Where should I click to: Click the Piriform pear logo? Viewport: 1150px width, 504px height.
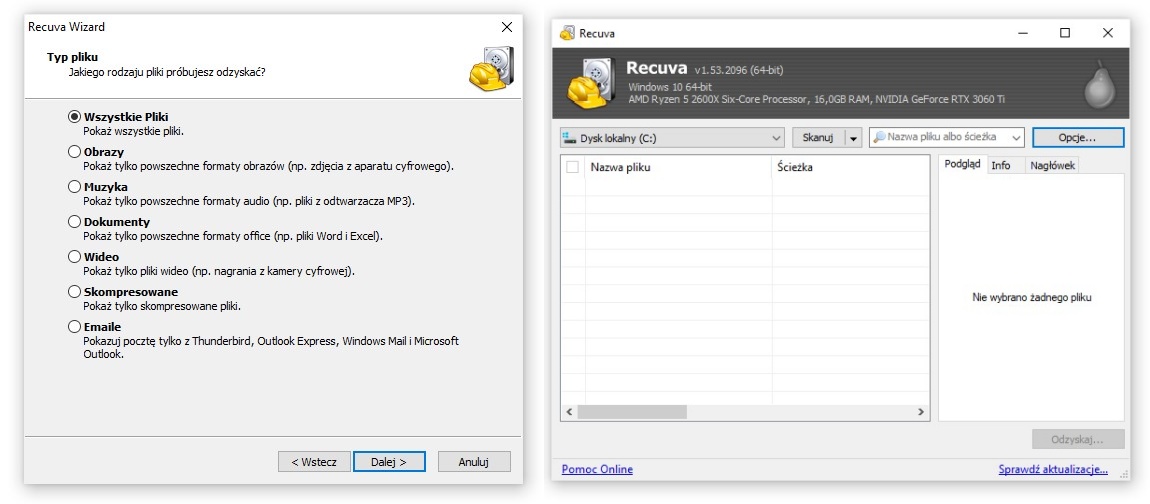tap(1099, 82)
